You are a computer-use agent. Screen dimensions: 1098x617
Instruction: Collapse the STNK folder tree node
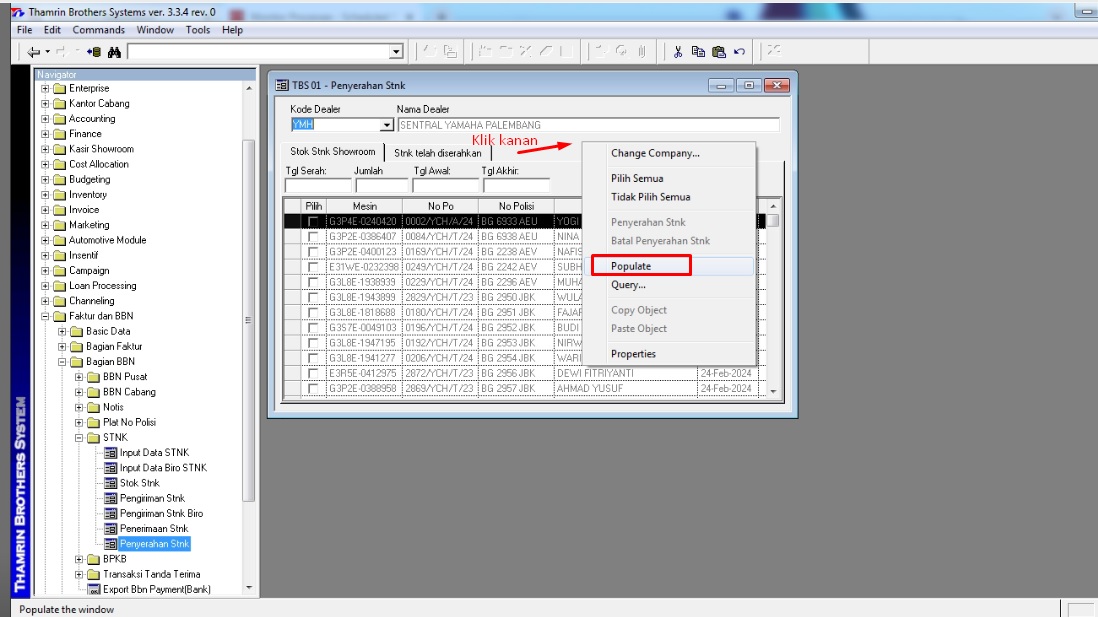(x=79, y=437)
